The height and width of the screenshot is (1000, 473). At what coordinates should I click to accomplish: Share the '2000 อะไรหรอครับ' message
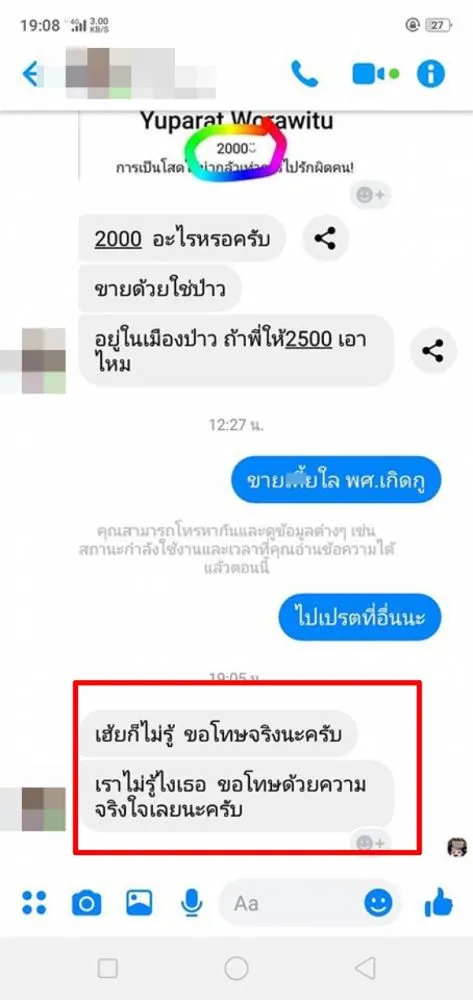point(325,238)
